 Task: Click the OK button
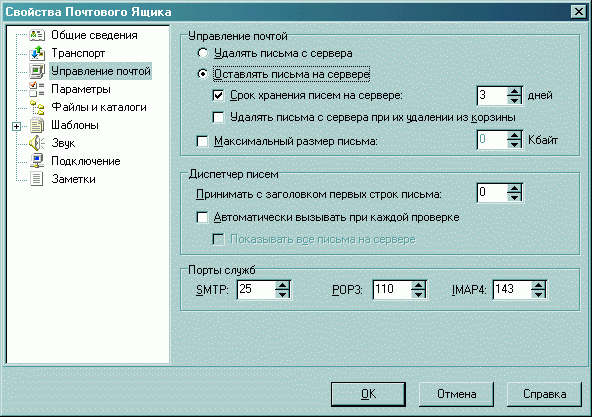point(368,394)
